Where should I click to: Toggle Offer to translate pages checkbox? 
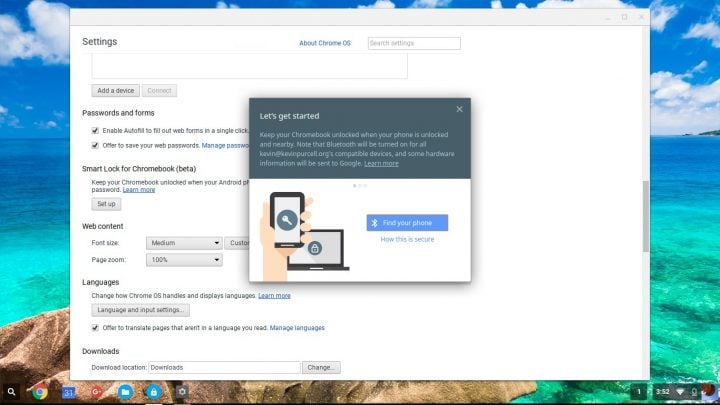pyautogui.click(x=95, y=327)
